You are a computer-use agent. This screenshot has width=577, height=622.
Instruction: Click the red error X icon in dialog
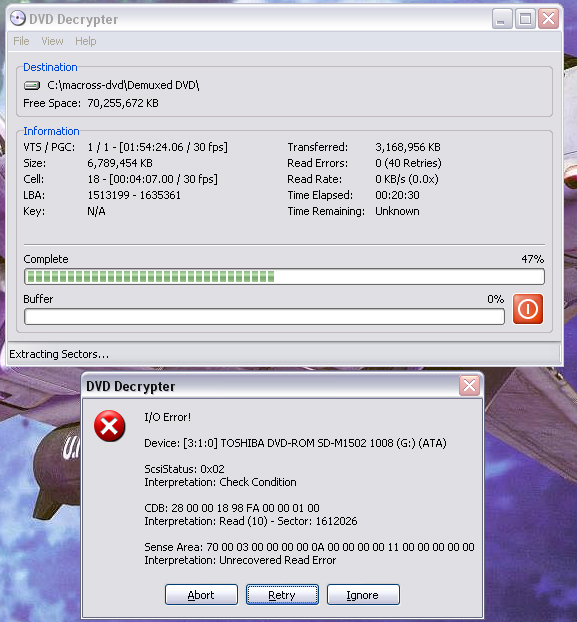coord(109,426)
